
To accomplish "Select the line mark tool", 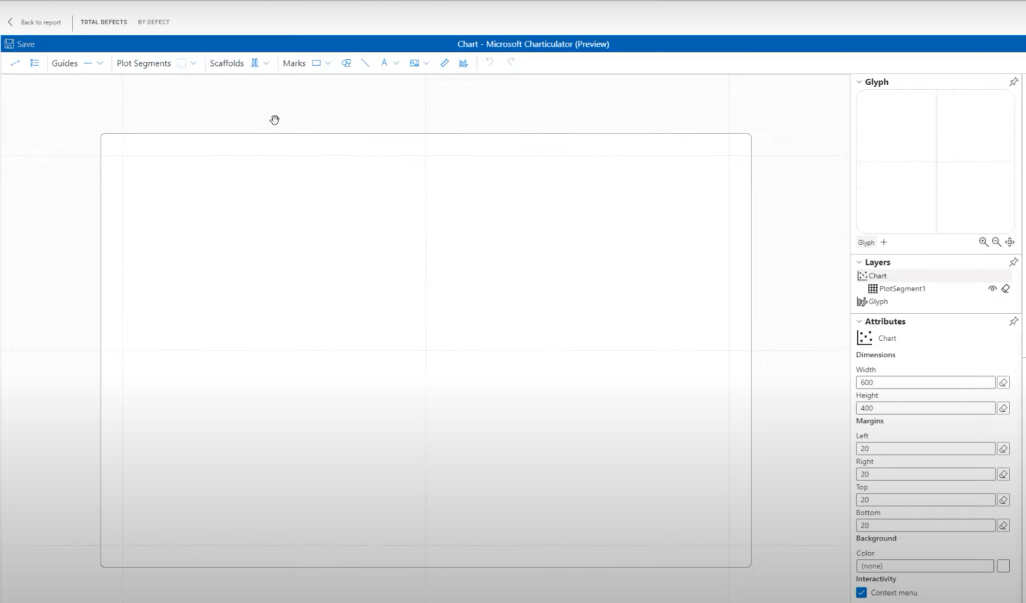I will [x=365, y=63].
